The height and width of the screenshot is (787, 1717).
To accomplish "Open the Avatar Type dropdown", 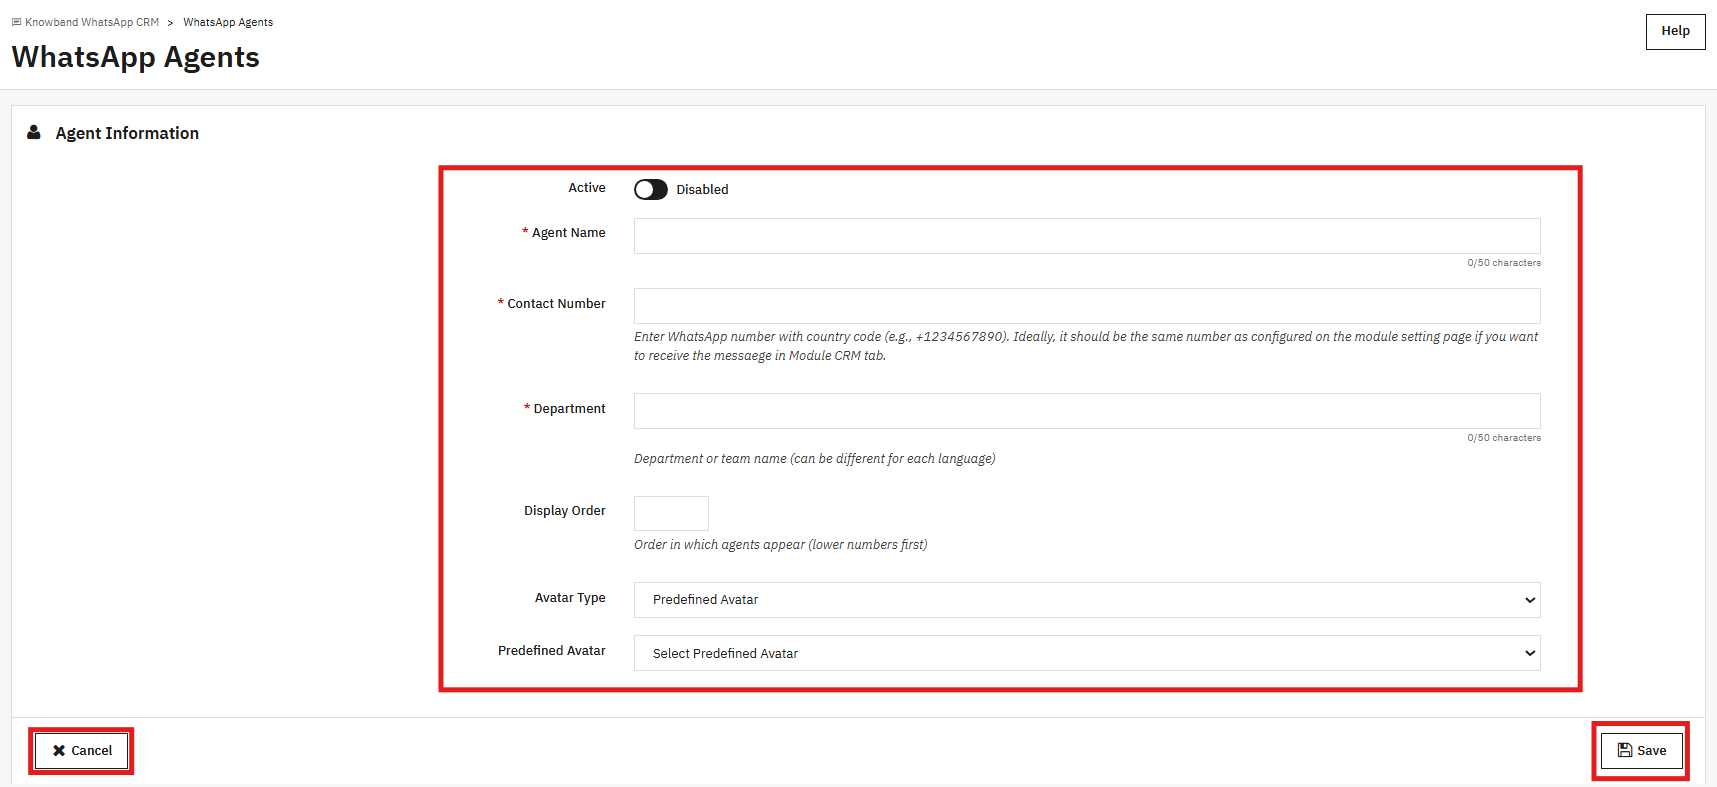I will tap(1087, 600).
